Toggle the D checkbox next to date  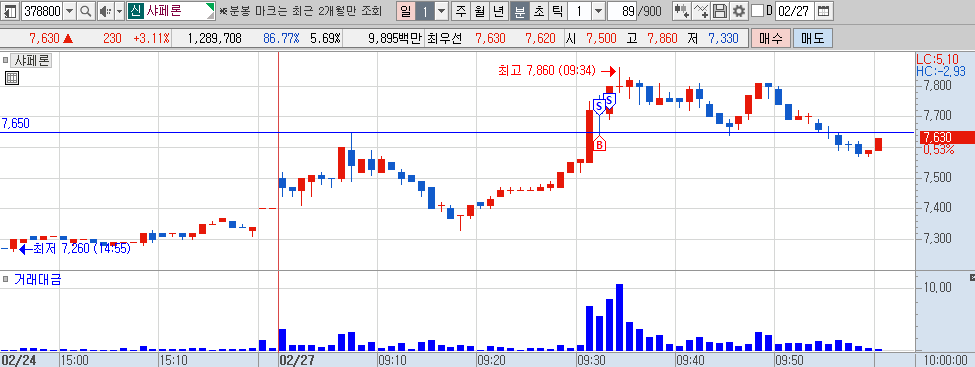click(757, 11)
